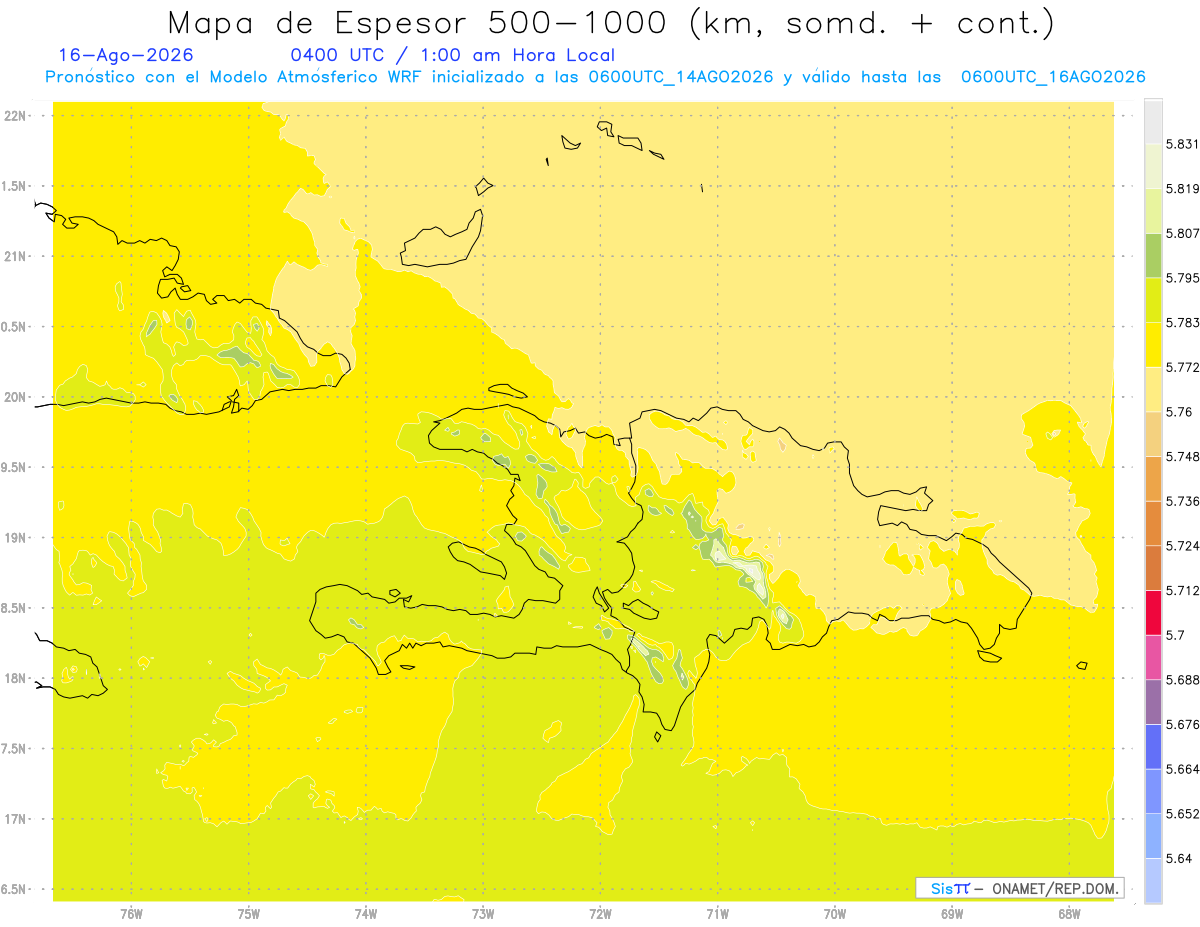Click the 74W longitude axis label

point(366,914)
